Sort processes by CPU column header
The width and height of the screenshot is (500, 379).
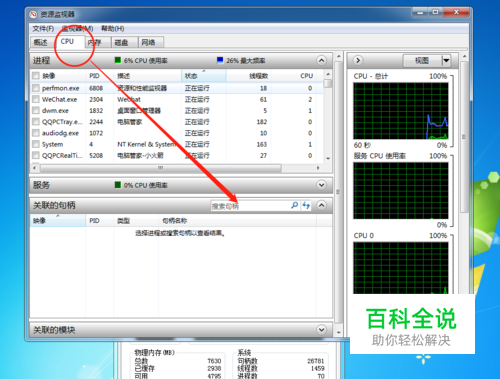(297, 76)
